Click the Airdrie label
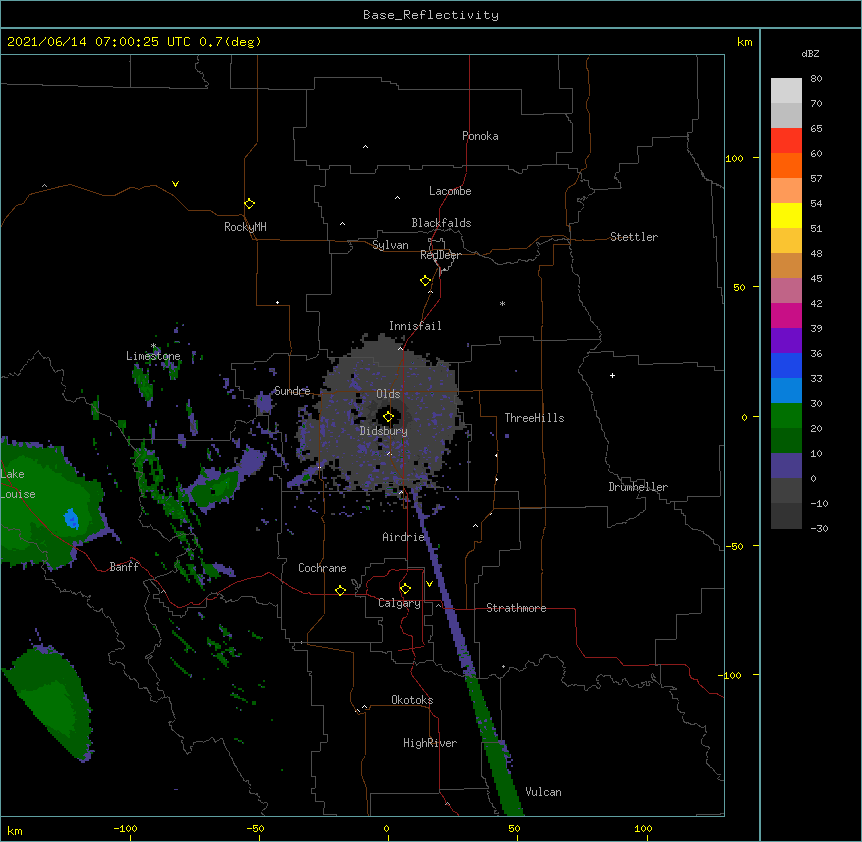 coord(404,537)
